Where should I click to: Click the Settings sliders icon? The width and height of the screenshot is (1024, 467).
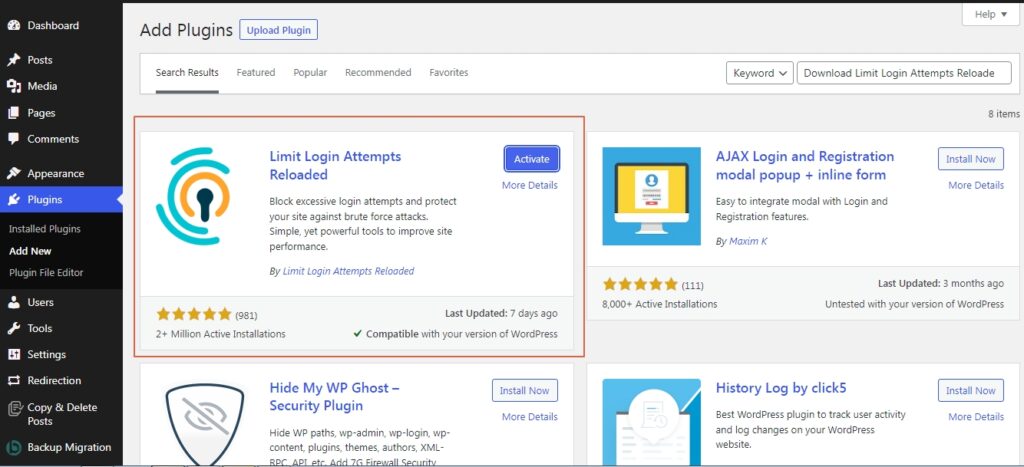click(x=14, y=355)
